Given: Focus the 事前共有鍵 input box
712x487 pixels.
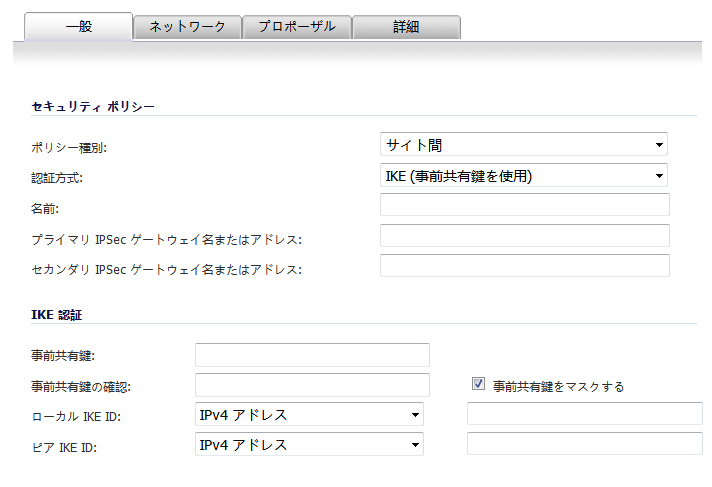Looking at the screenshot, I should click(x=312, y=355).
